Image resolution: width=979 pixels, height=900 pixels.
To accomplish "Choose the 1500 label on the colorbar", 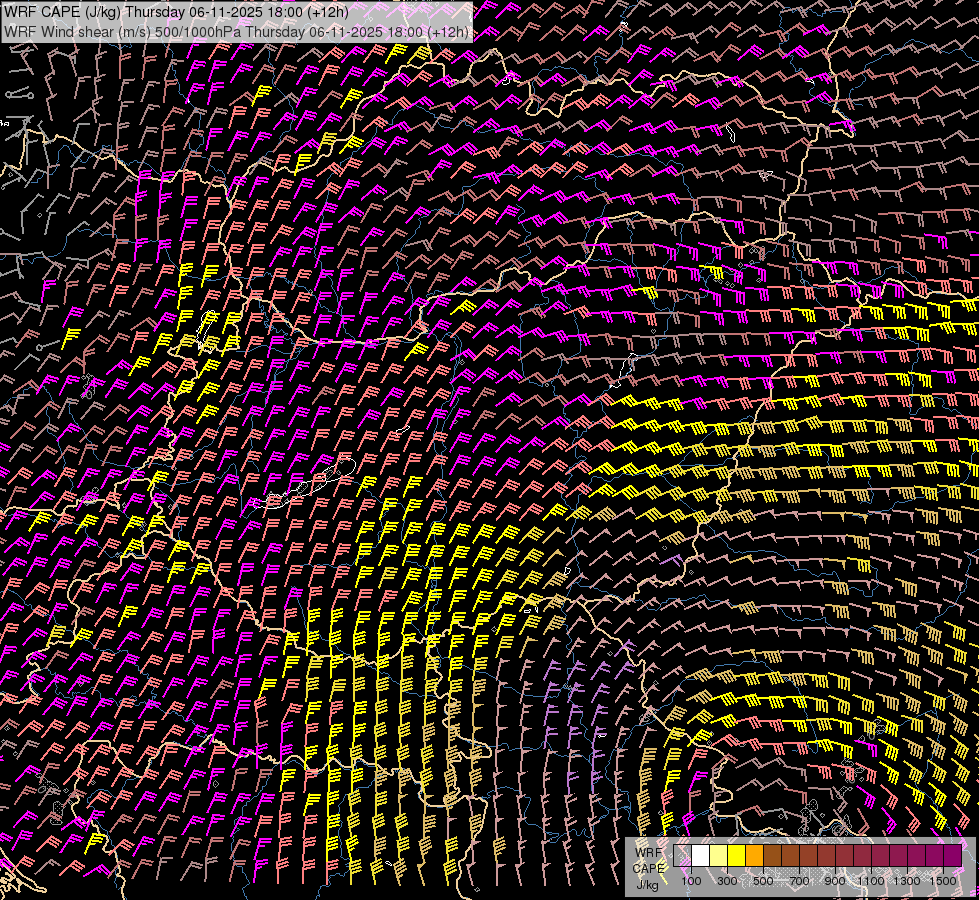I will (x=943, y=881).
